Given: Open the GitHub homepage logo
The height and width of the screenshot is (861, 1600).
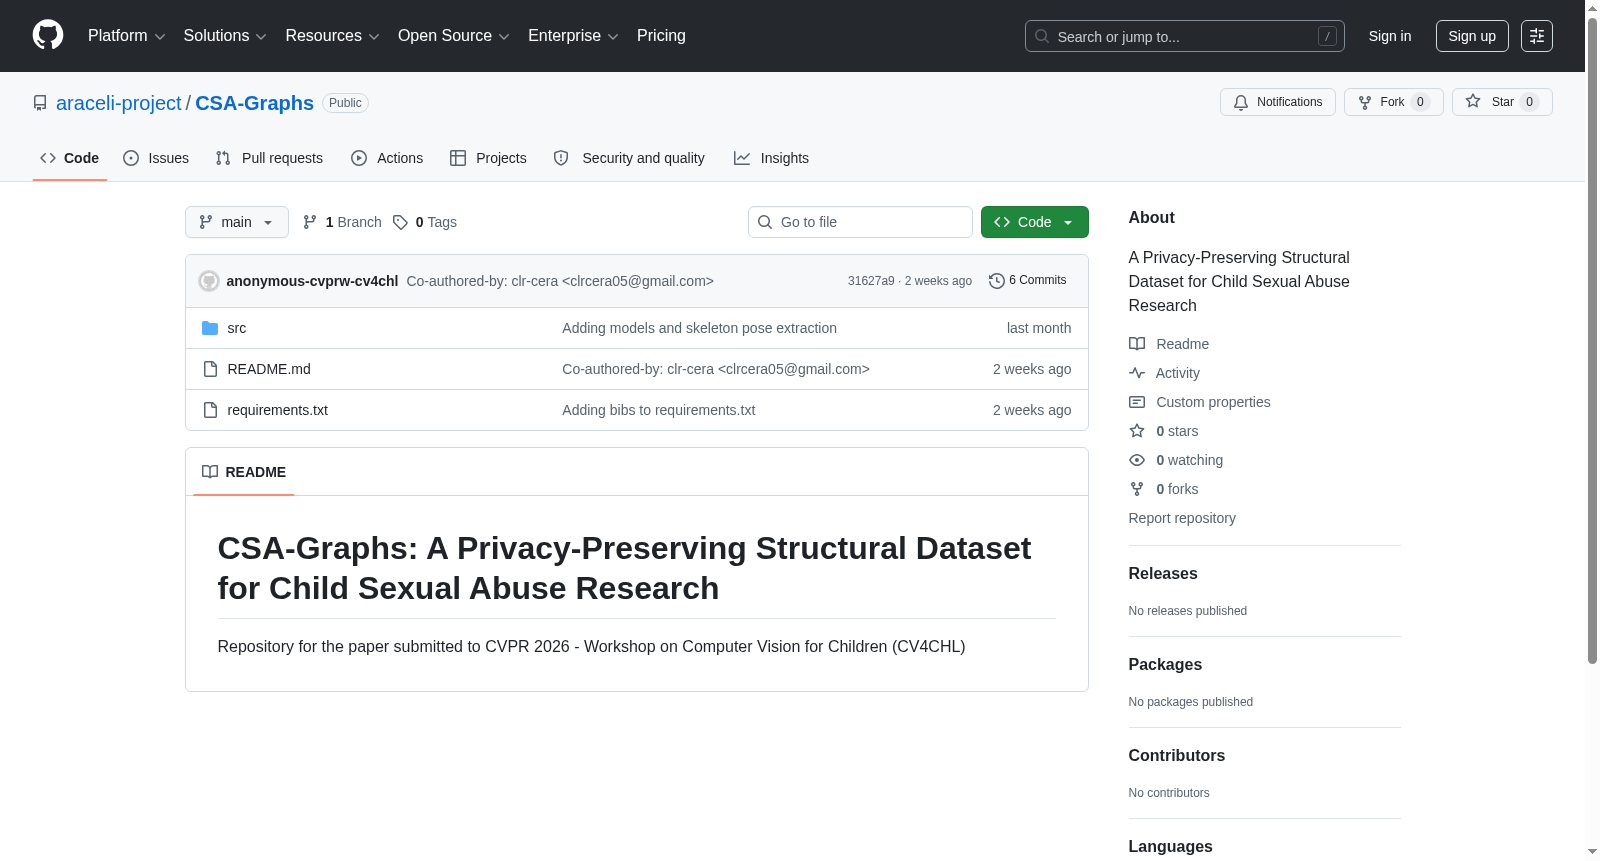Looking at the screenshot, I should [x=48, y=35].
